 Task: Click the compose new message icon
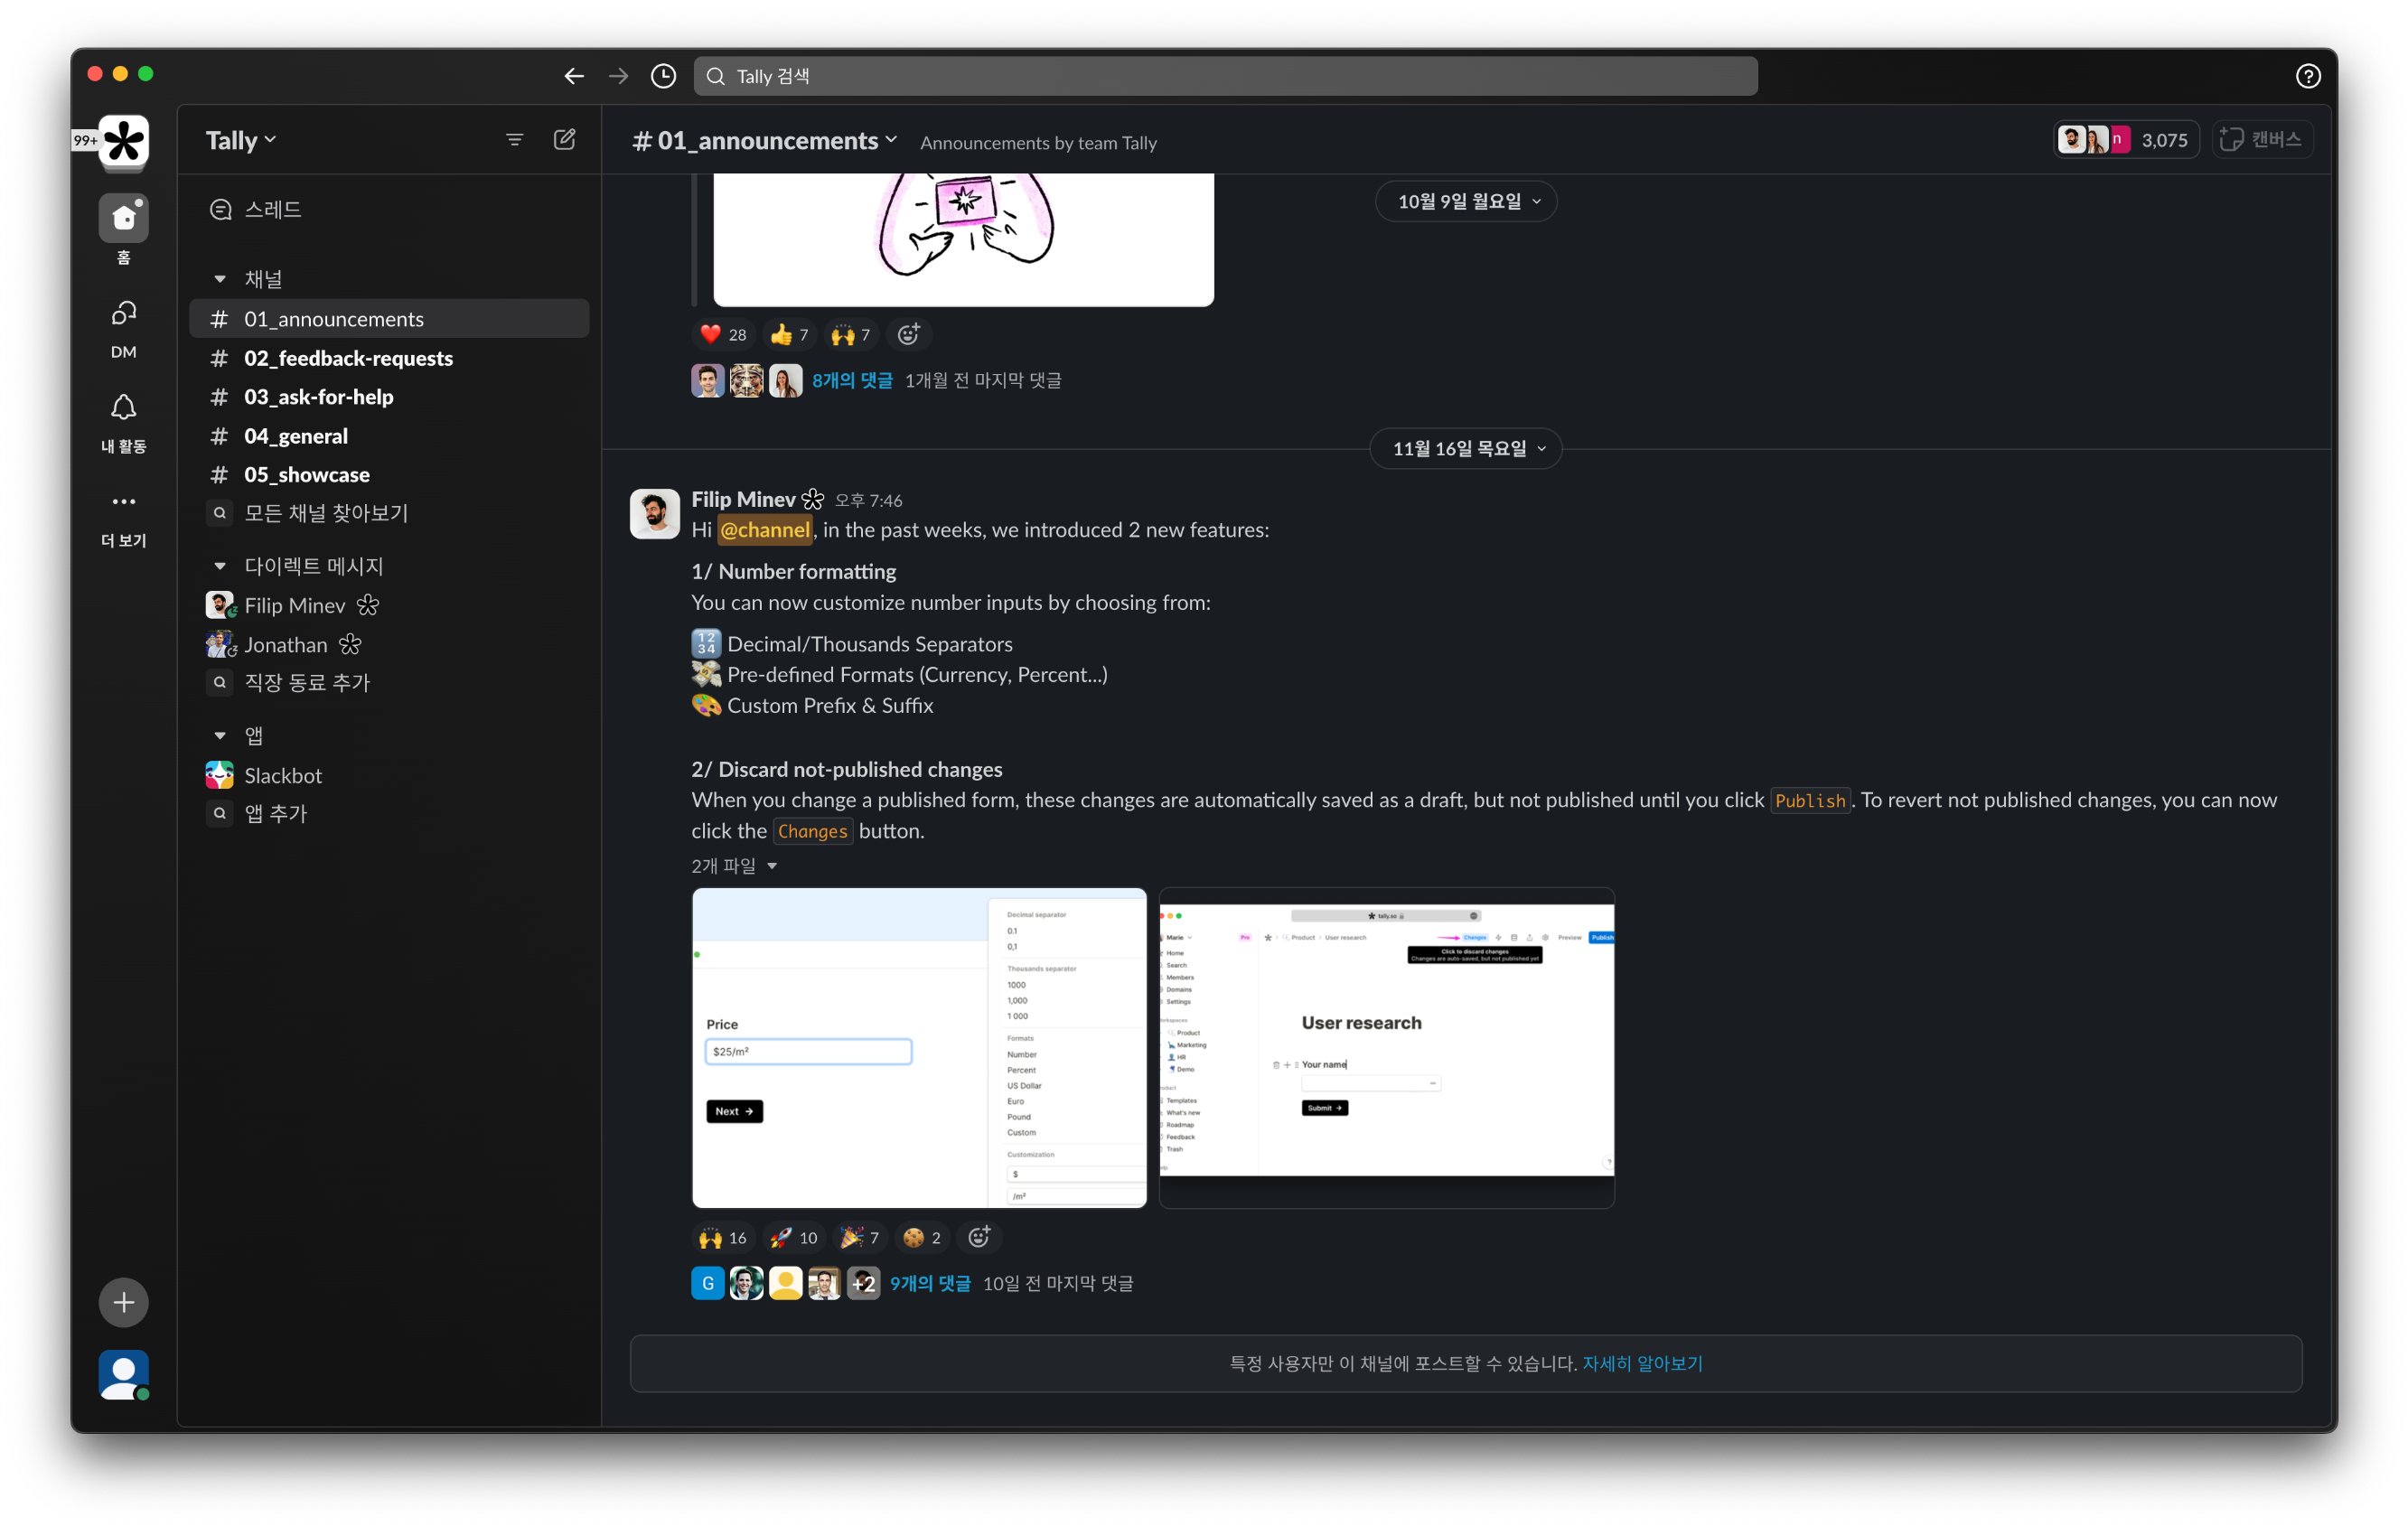click(565, 138)
